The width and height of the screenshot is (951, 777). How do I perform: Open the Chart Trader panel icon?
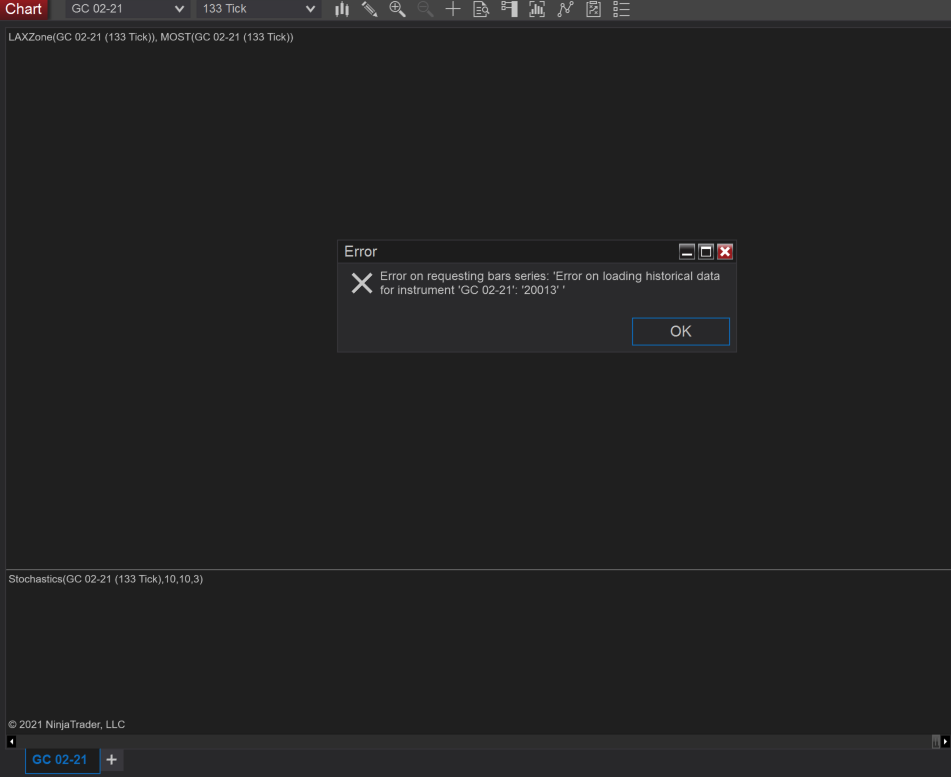coord(509,9)
